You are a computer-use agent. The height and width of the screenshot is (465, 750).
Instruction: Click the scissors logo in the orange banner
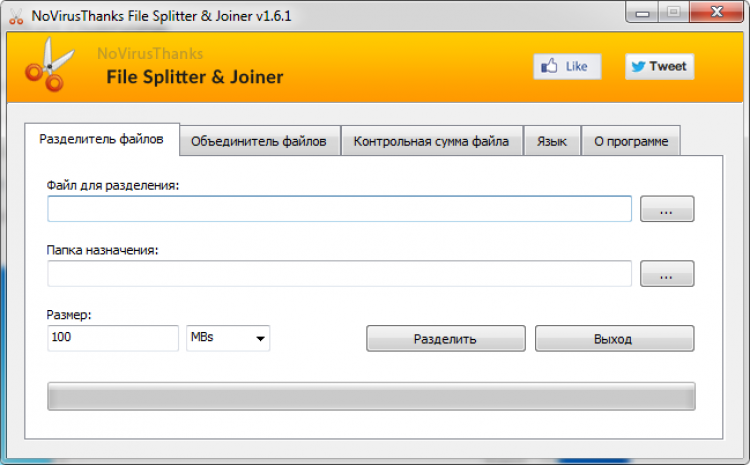(50, 65)
